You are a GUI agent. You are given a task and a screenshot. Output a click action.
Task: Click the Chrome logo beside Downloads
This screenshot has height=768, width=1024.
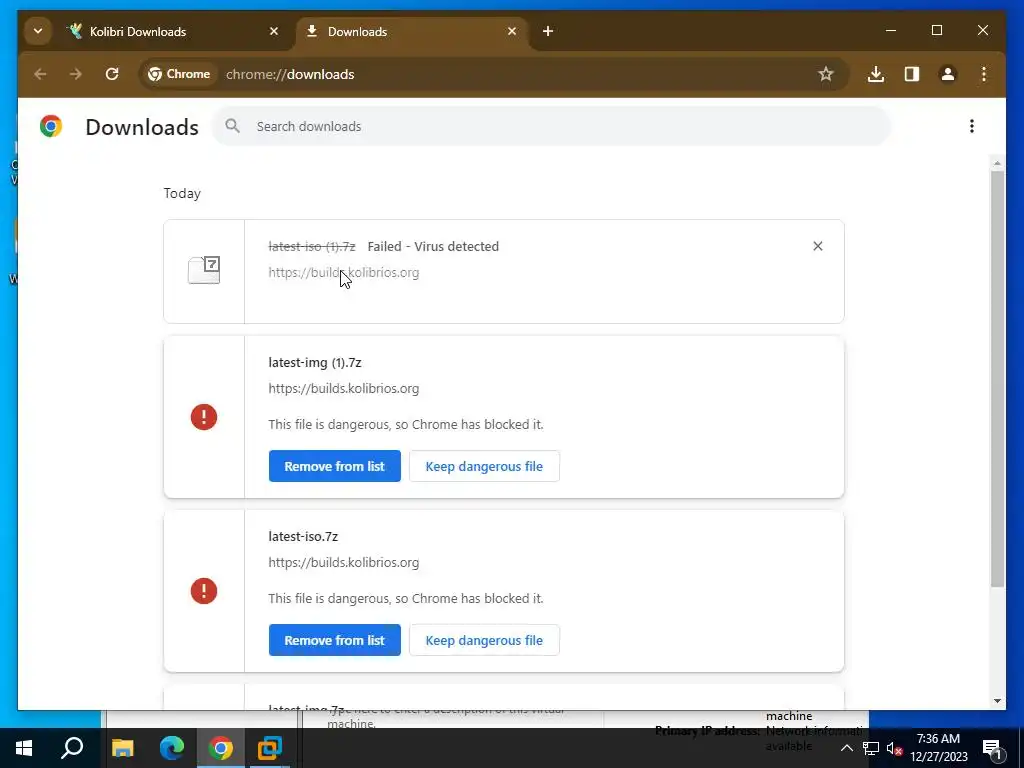click(50, 126)
